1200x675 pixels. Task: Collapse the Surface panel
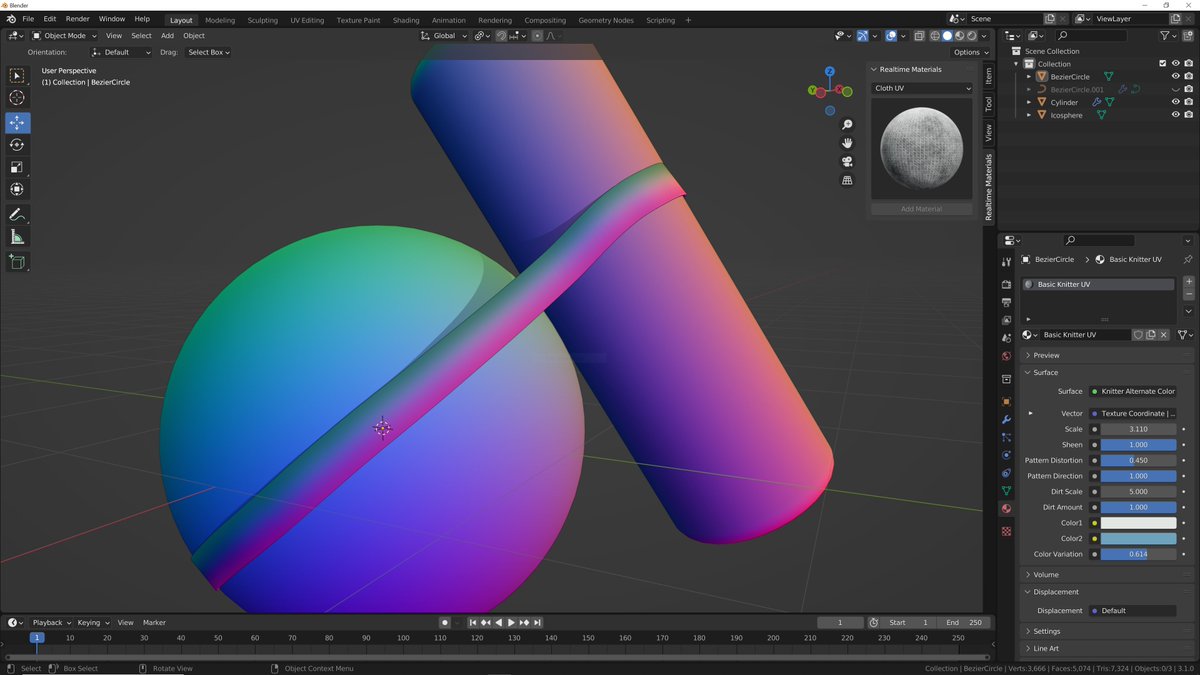pyautogui.click(x=1045, y=372)
